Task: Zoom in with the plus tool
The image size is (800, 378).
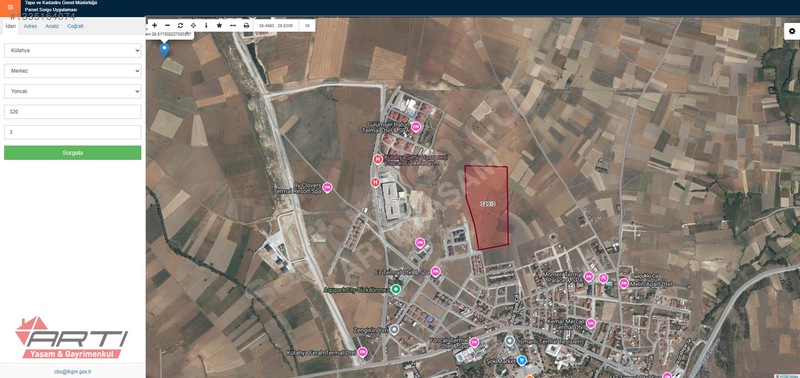Action: [x=155, y=25]
